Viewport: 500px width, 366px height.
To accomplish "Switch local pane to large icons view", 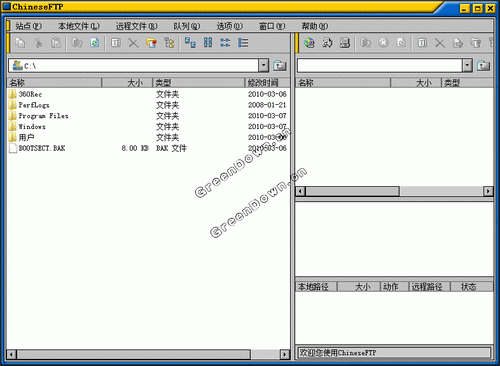I will 190,43.
